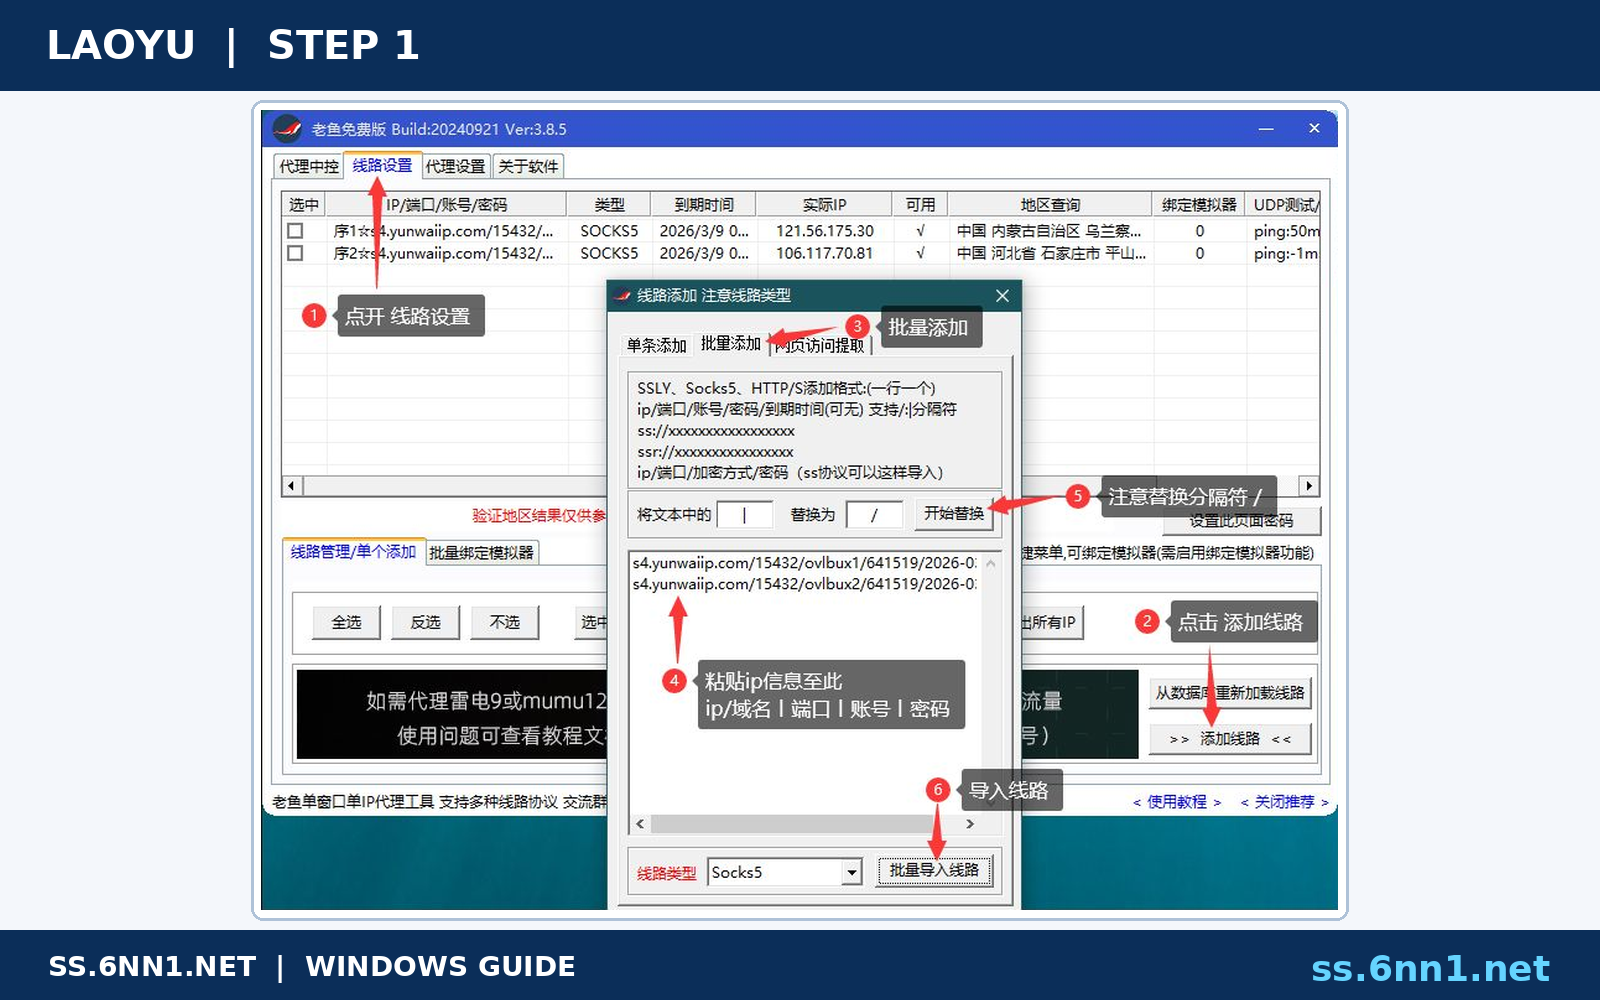The width and height of the screenshot is (1600, 1000).
Task: Click the 反选 button
Action: click(426, 622)
